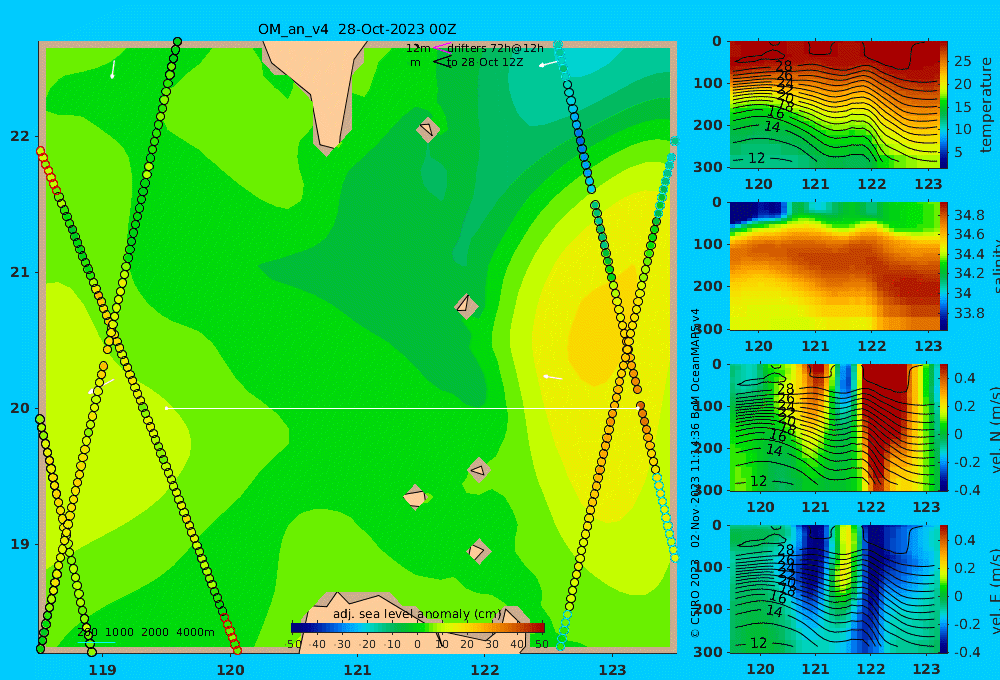The width and height of the screenshot is (1000, 680).
Task: Click the "to 28 Oct 12Z" legend text
Action: [x=485, y=63]
